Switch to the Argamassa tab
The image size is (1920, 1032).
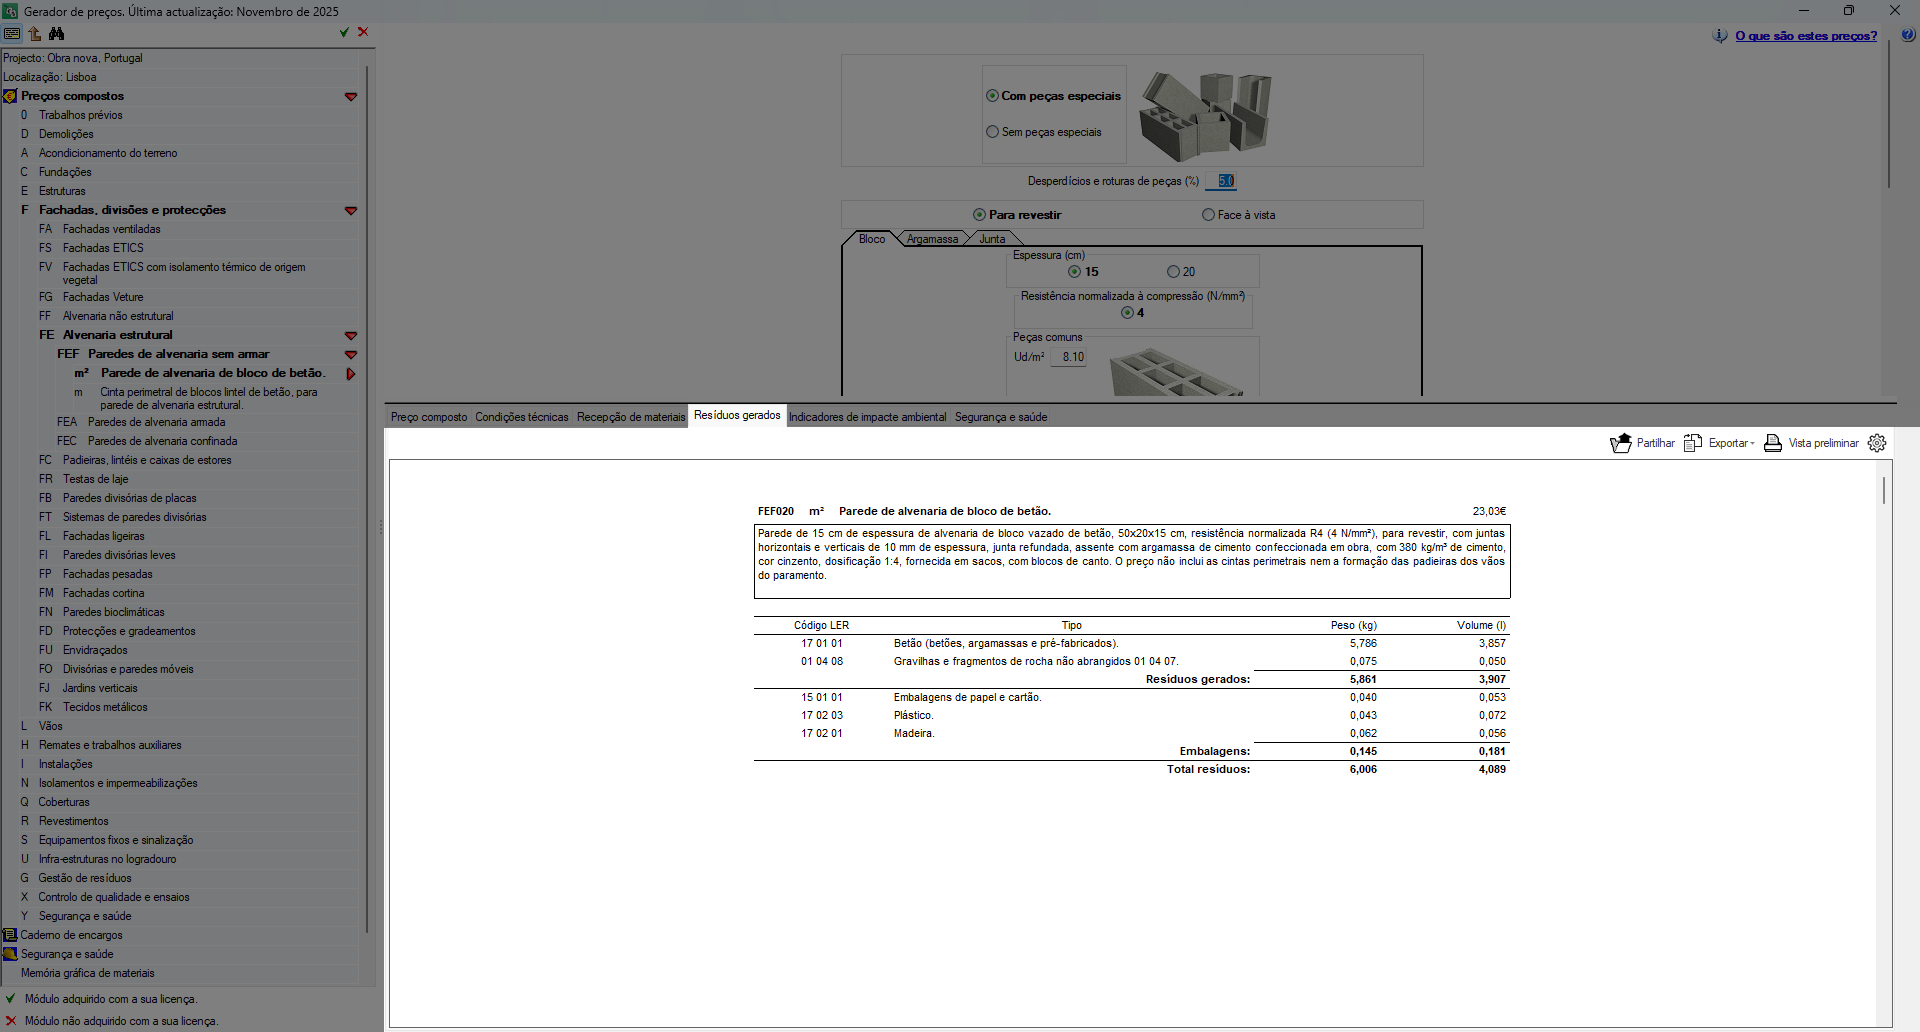click(x=932, y=239)
